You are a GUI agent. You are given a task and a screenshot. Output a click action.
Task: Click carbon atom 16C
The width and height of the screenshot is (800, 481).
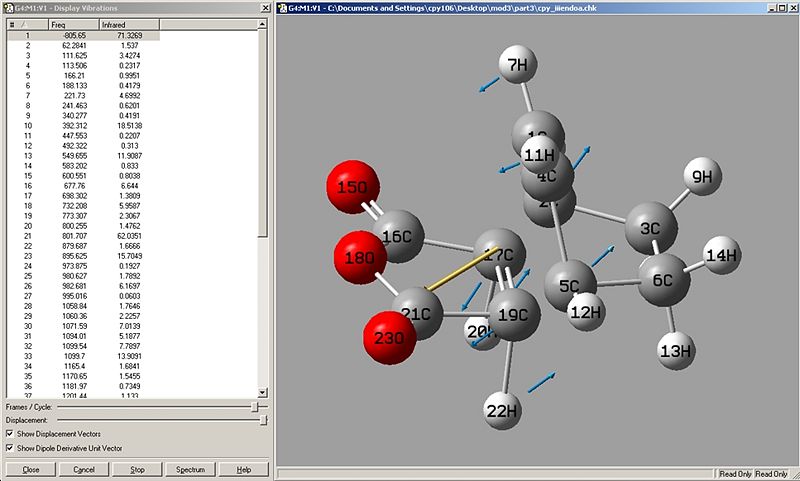point(399,236)
